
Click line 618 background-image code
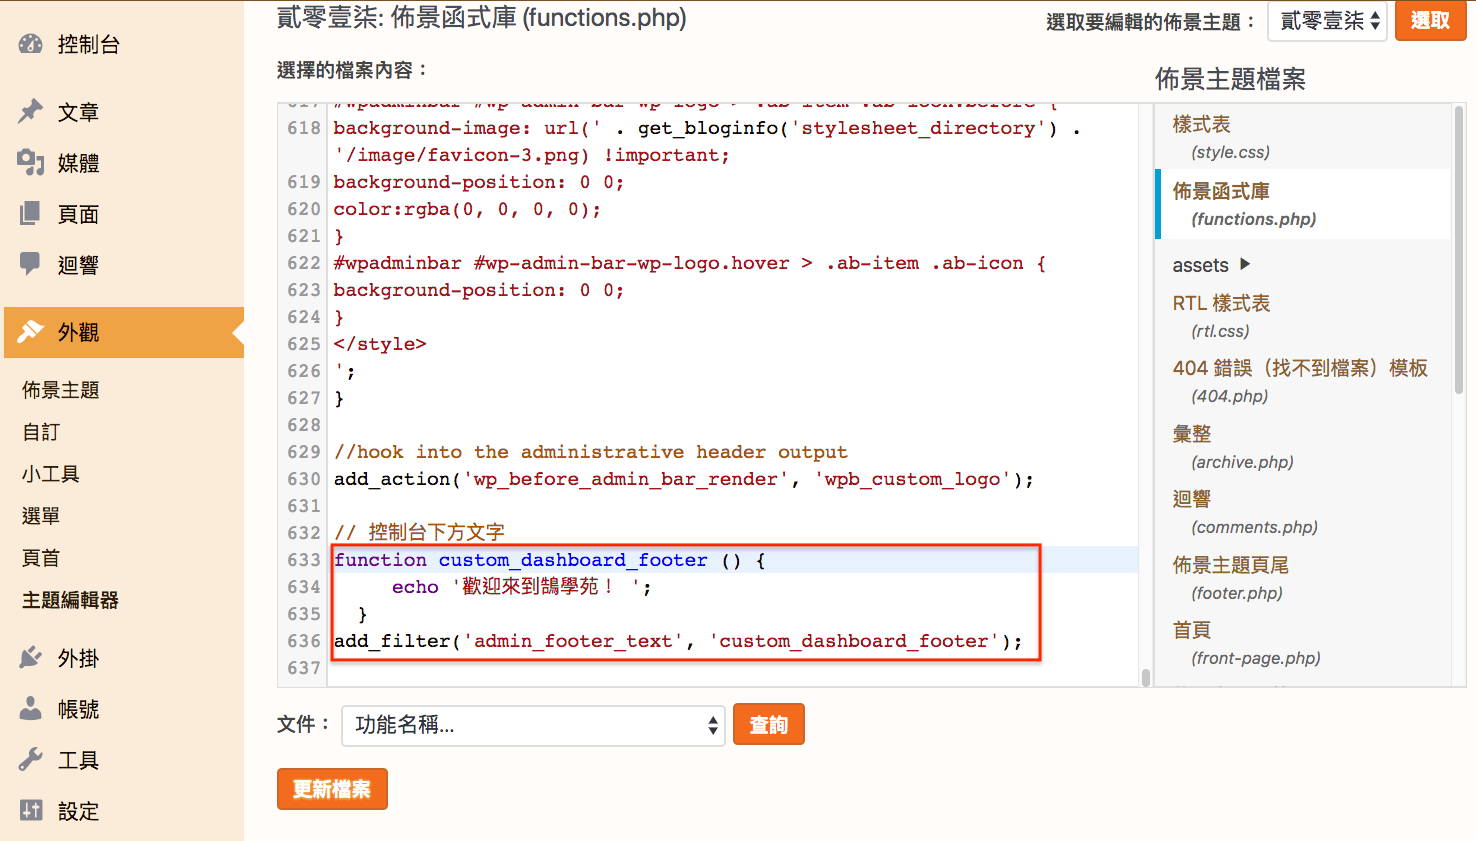pos(707,141)
